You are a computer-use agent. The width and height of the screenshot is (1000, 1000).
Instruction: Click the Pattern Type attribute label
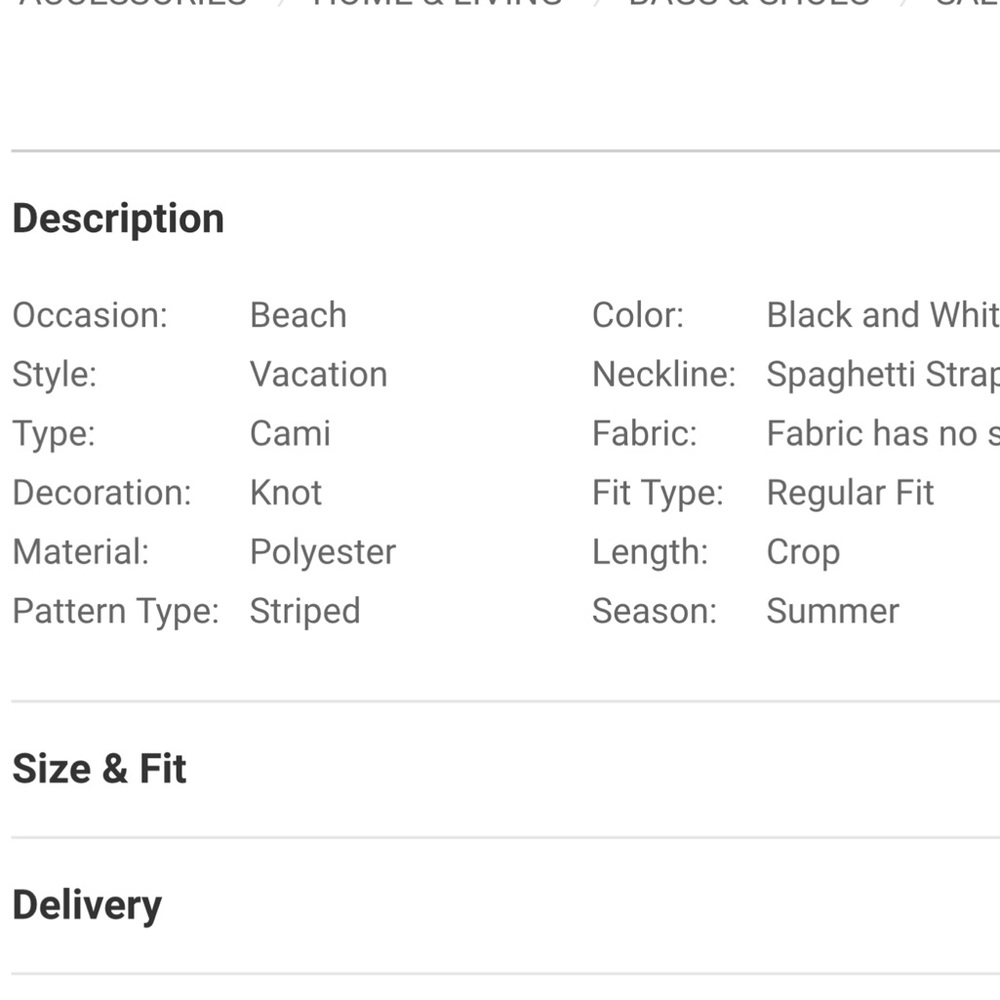115,611
